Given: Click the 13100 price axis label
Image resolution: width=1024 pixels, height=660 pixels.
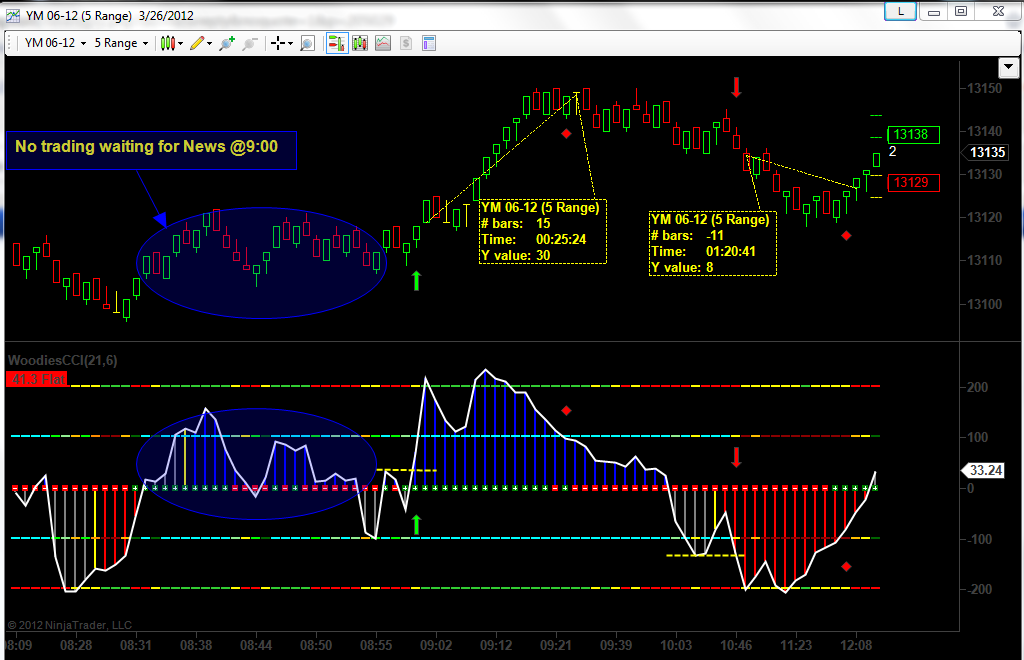Looking at the screenshot, I should pyautogui.click(x=984, y=304).
